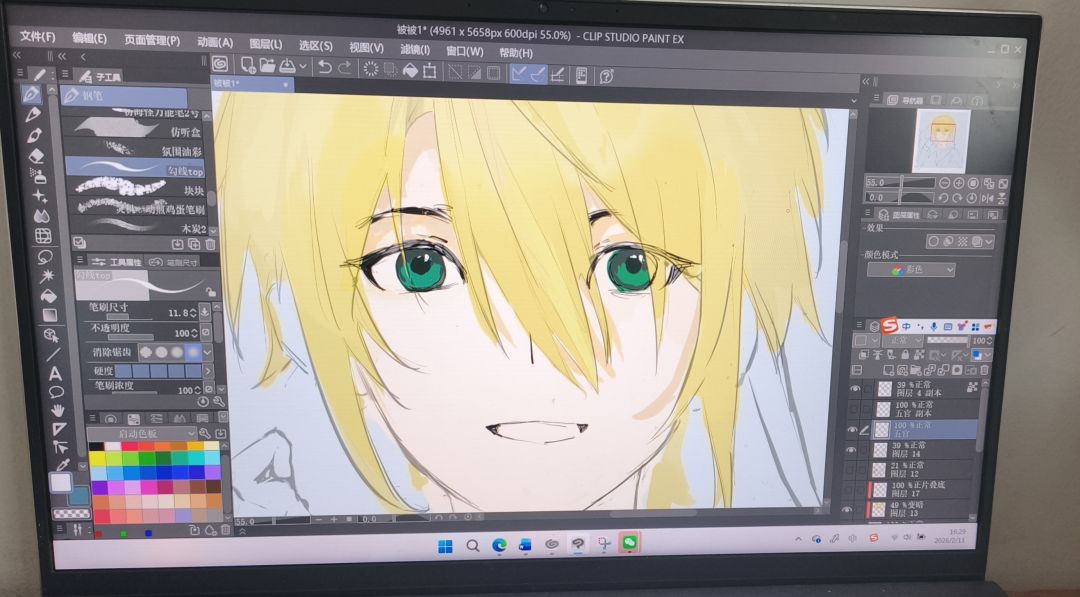This screenshot has width=1080, height=597.
Task: Click the New document icon
Action: tap(247, 65)
